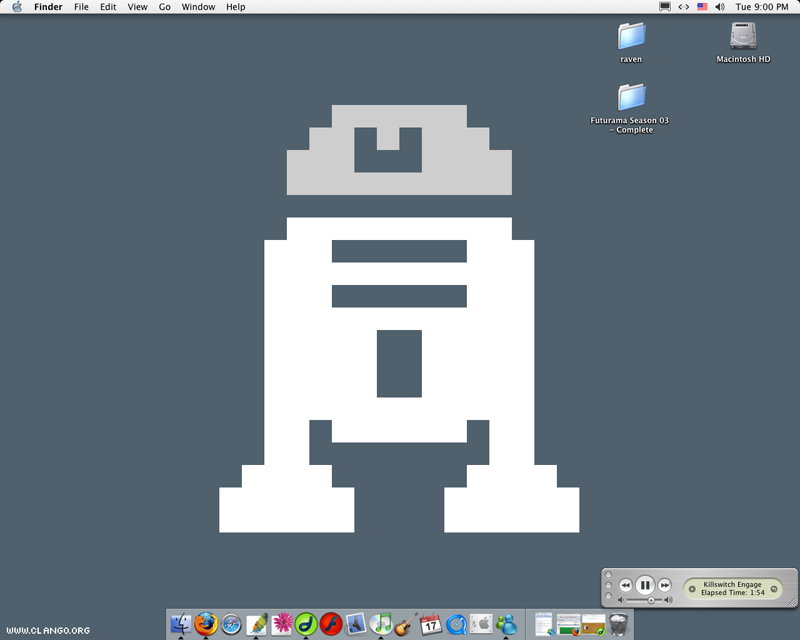Select the Futurama Season 03 folder
Image resolution: width=800 pixels, height=640 pixels.
[x=631, y=97]
